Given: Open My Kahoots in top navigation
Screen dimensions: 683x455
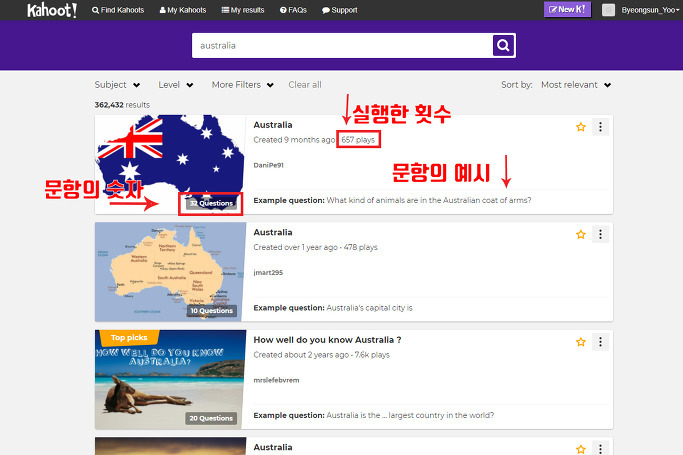Looking at the screenshot, I should pyautogui.click(x=183, y=10).
